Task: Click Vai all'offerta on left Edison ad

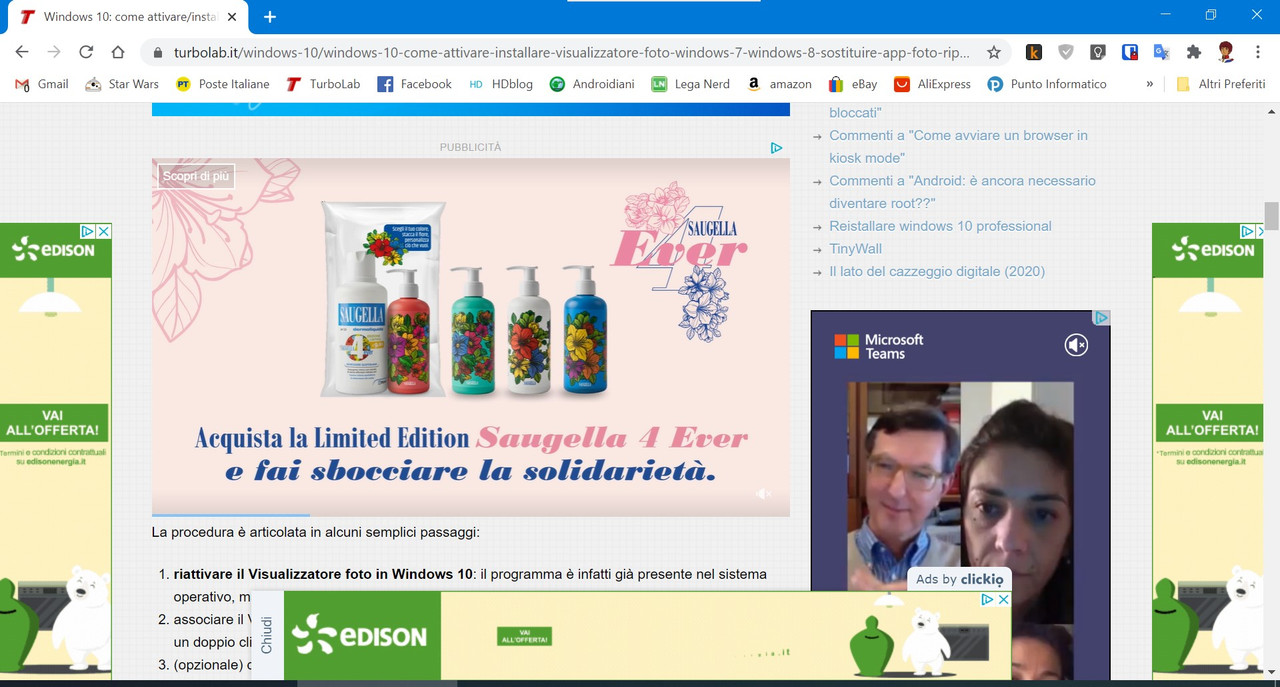Action: click(x=55, y=423)
